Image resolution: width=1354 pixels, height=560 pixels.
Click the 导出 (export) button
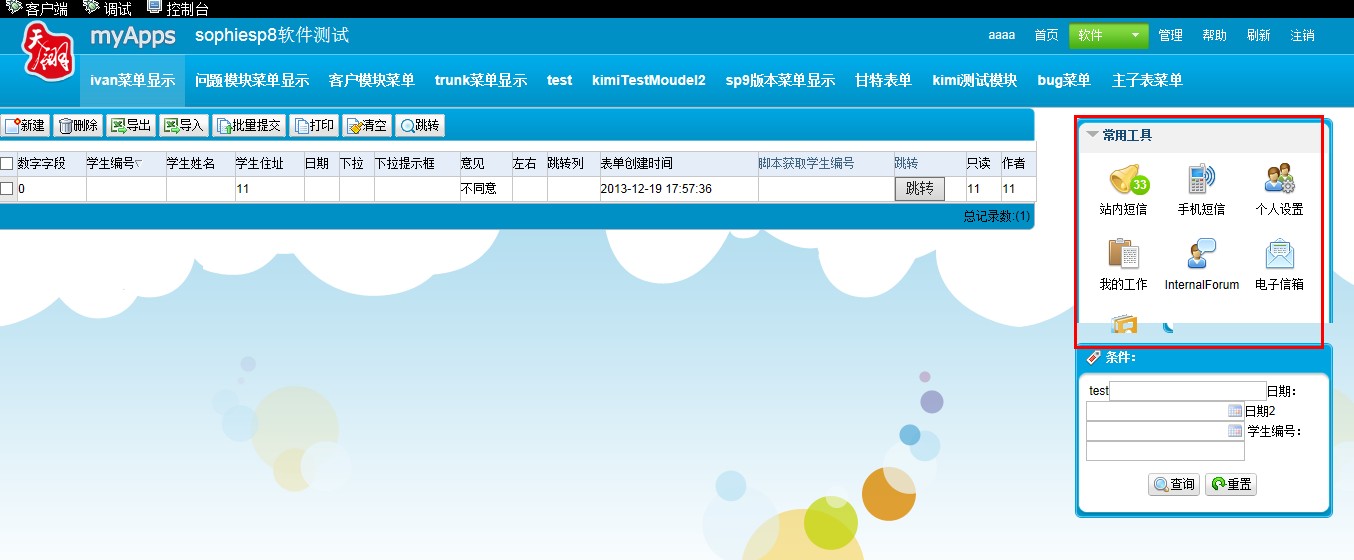click(x=131, y=125)
